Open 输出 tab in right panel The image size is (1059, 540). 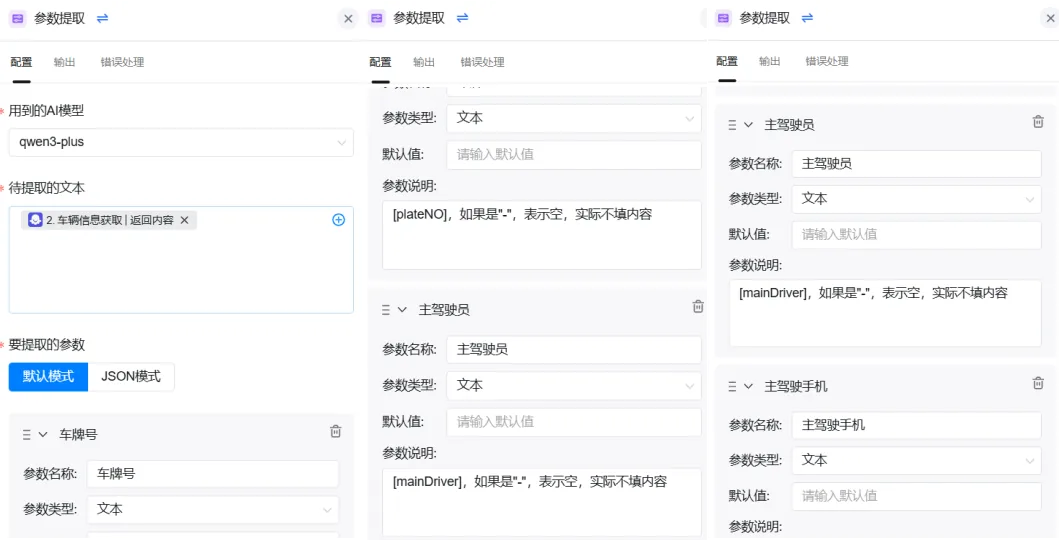[x=769, y=61]
